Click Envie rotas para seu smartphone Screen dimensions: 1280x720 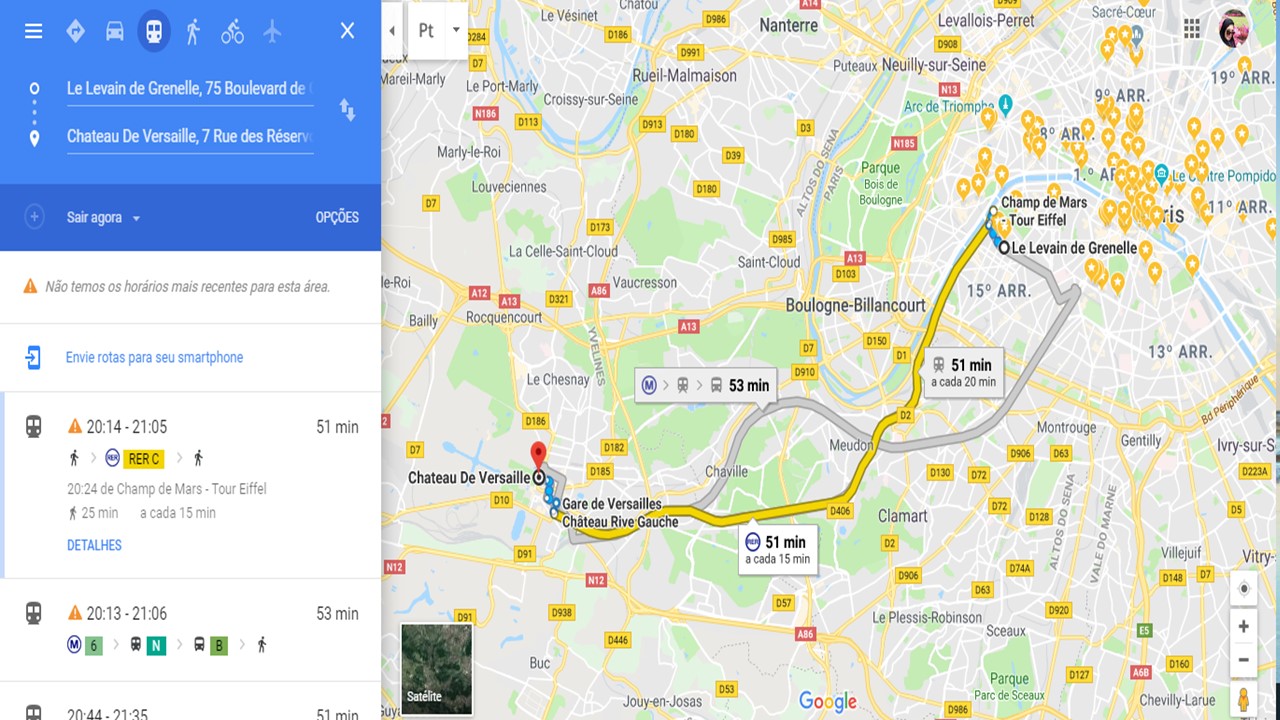[154, 357]
